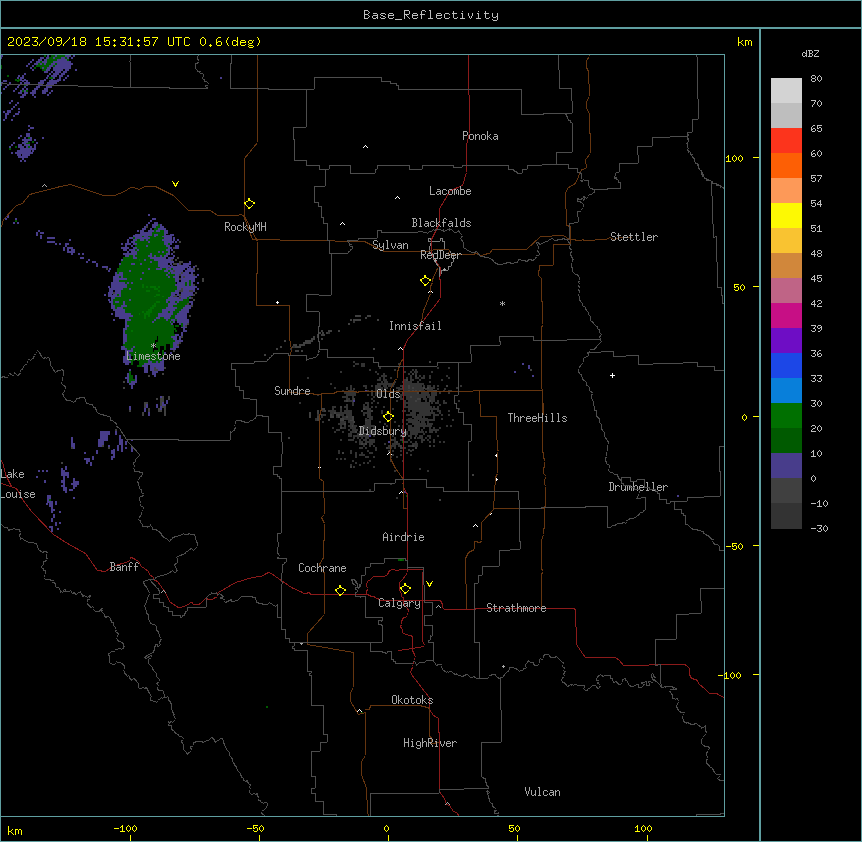Click the Okotoks town label

pyautogui.click(x=412, y=700)
